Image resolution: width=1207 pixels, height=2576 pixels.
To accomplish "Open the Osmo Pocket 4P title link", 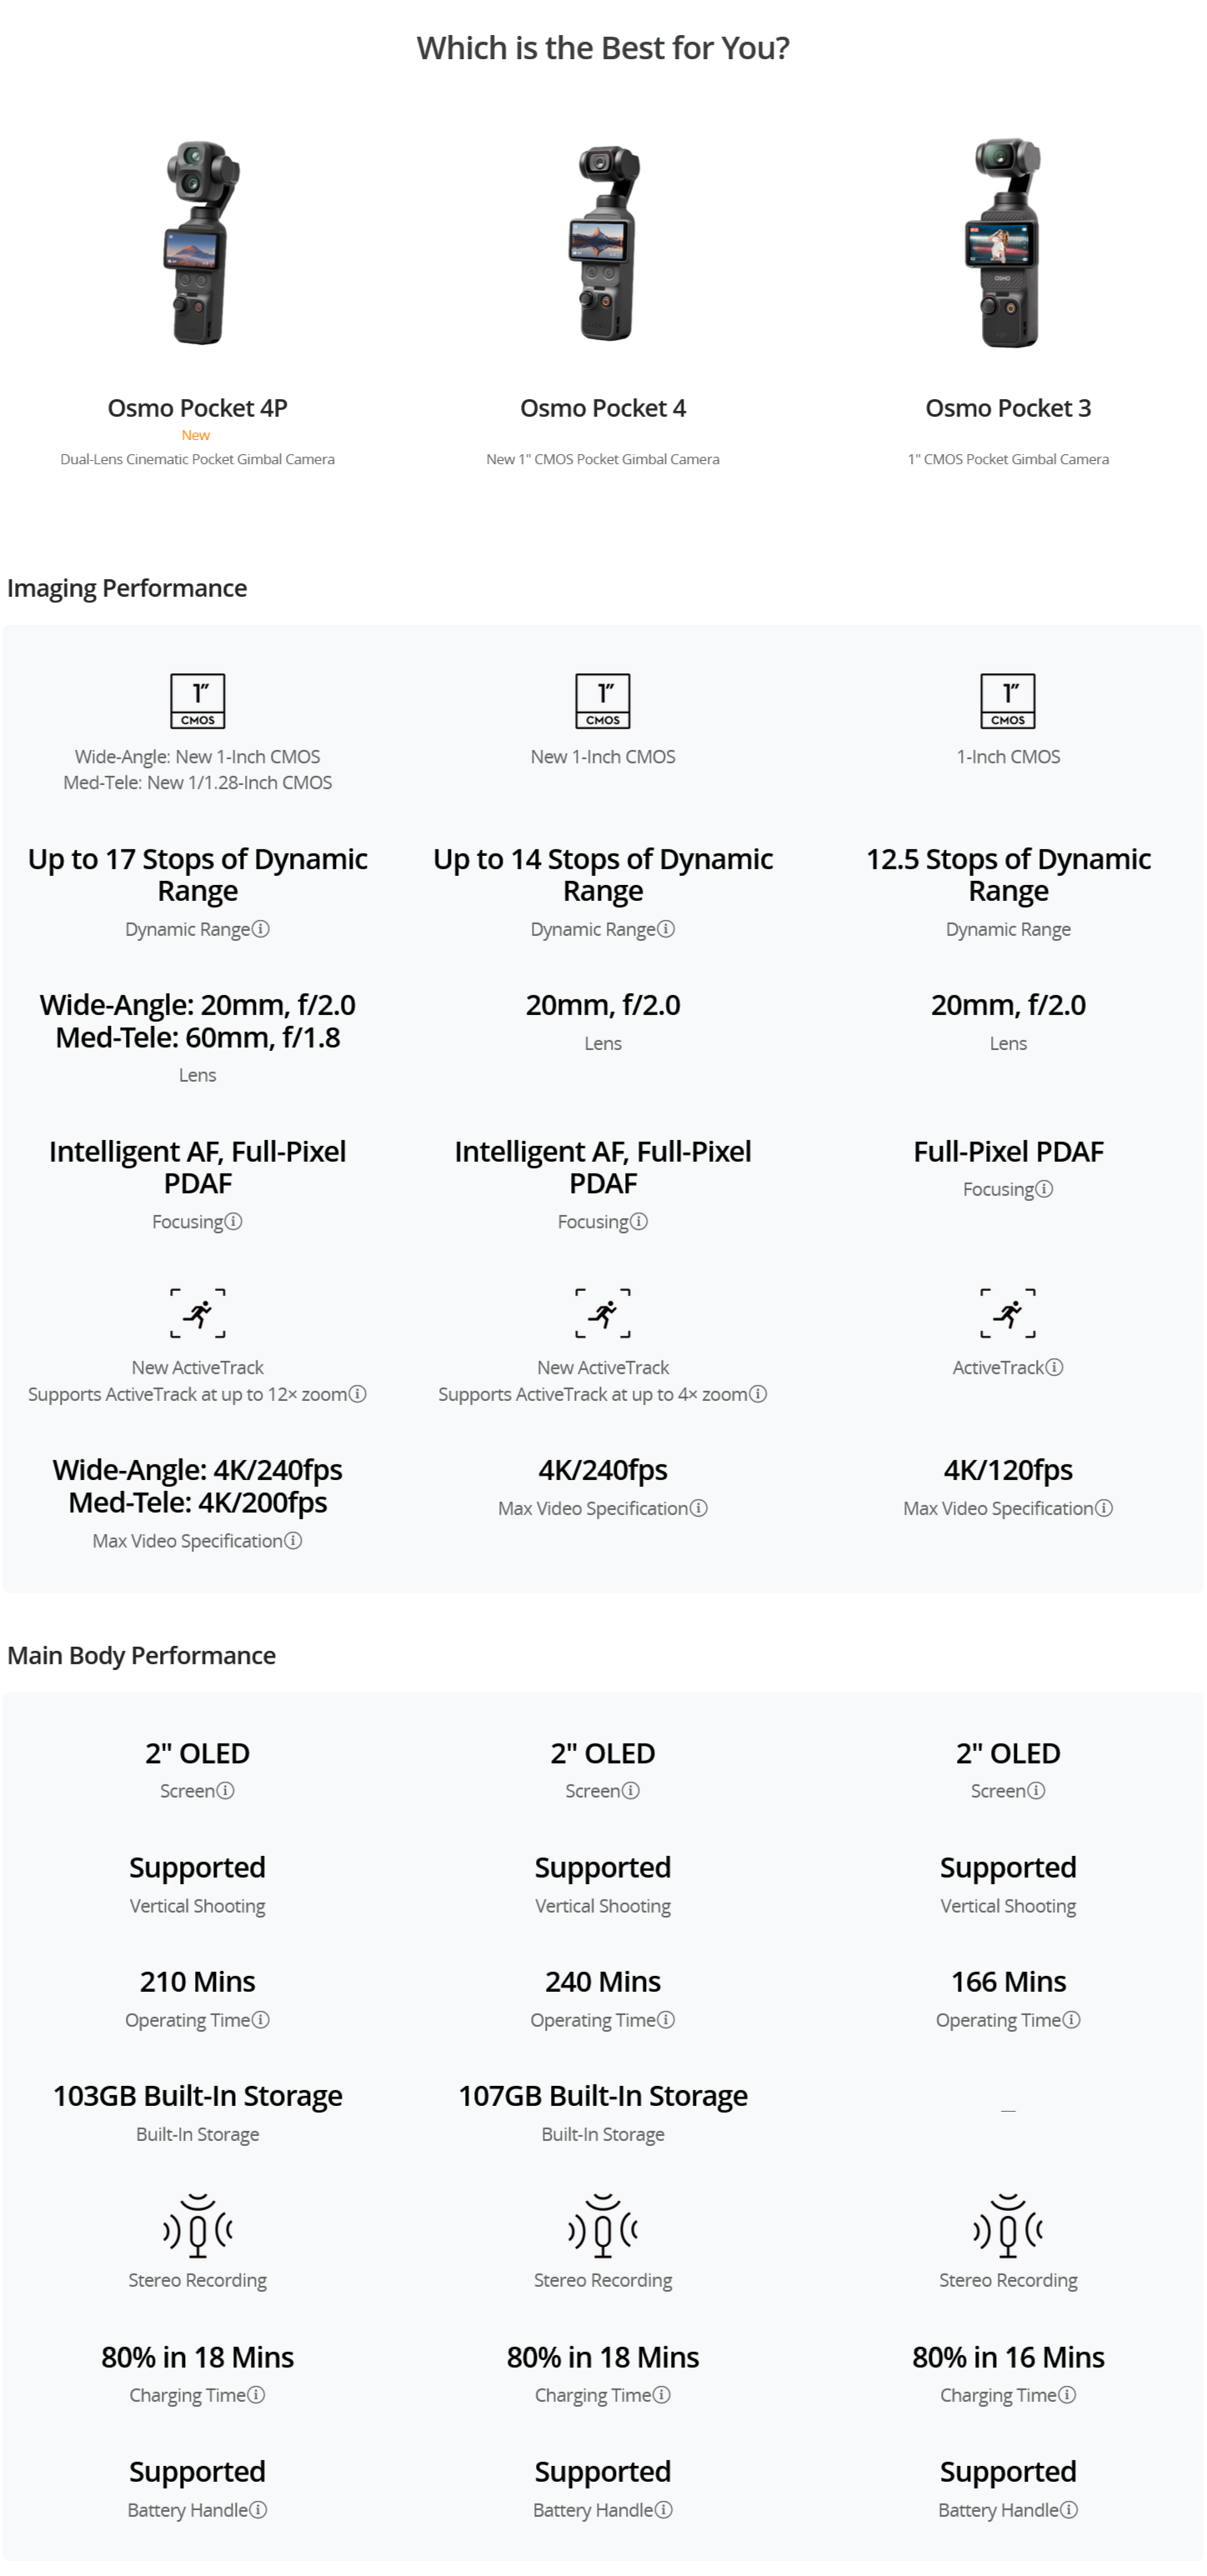I will click(198, 408).
